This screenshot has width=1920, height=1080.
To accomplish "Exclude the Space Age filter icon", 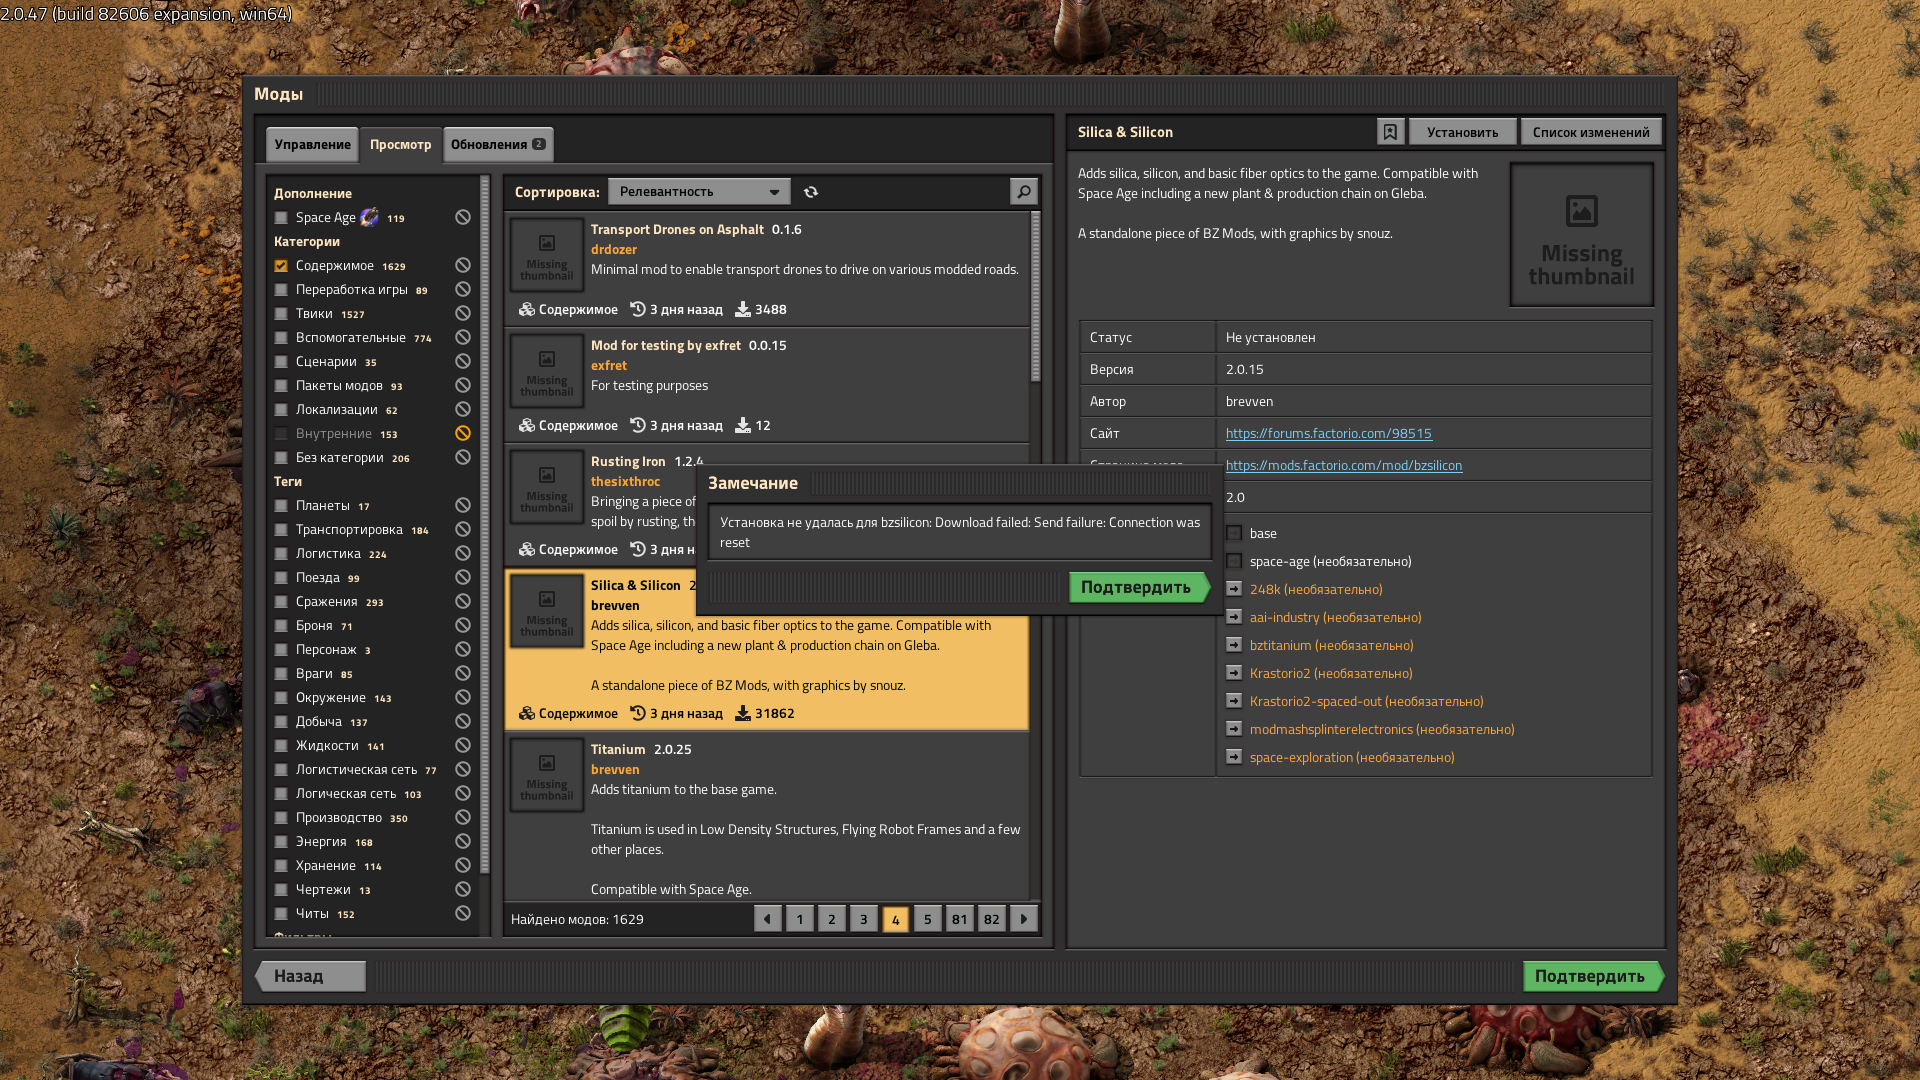I will pyautogui.click(x=463, y=217).
